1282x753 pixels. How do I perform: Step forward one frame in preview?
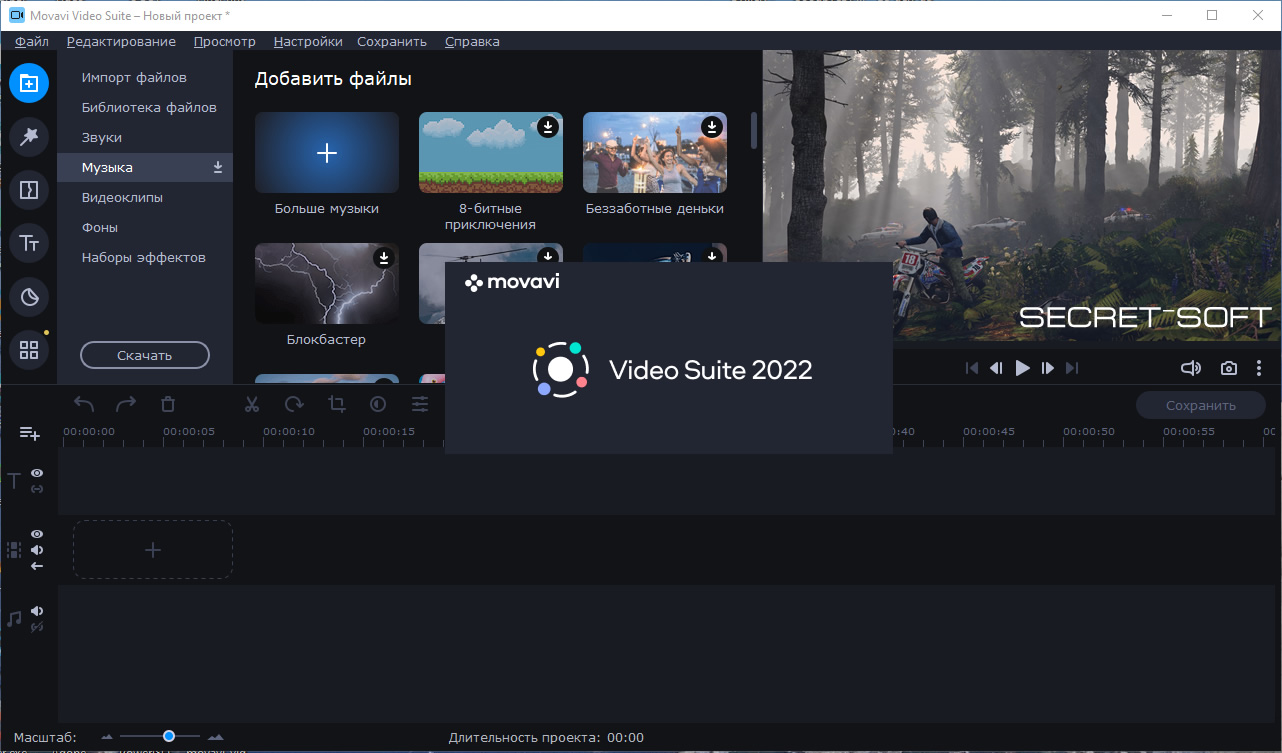1048,368
